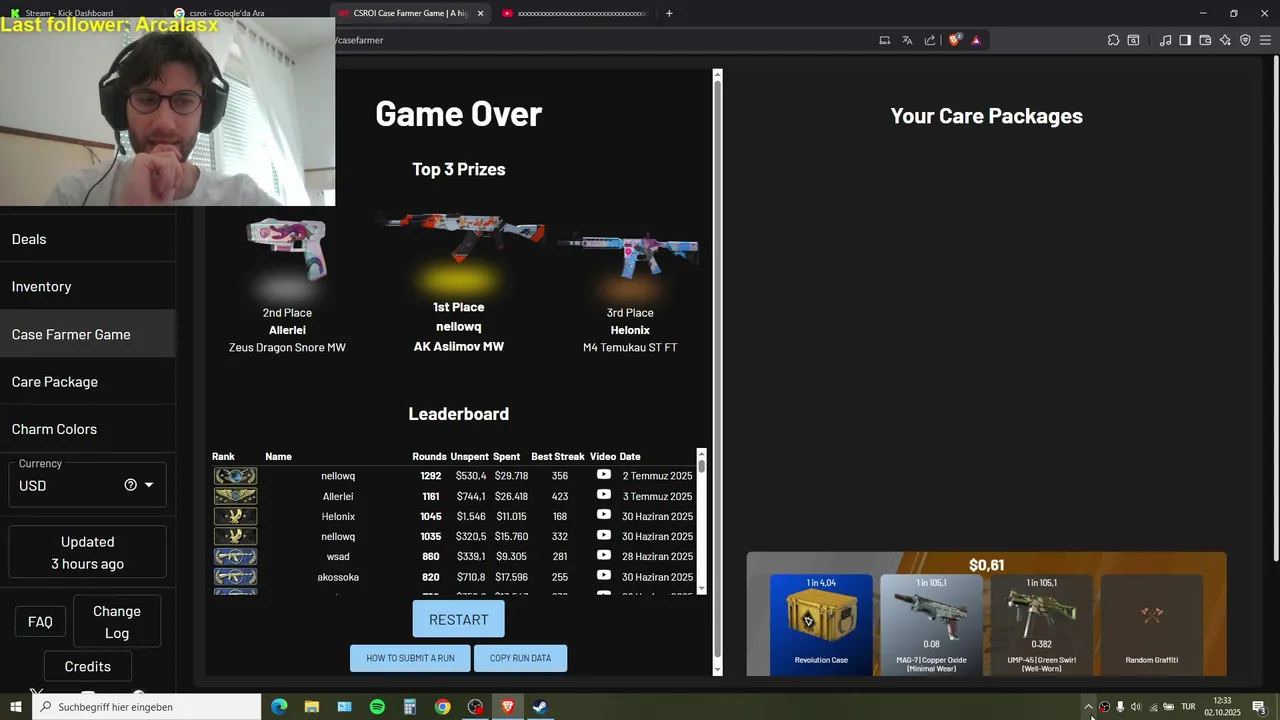The height and width of the screenshot is (720, 1280).
Task: Click the UMP-45 Green Swirl item card
Action: pyautogui.click(x=1041, y=624)
